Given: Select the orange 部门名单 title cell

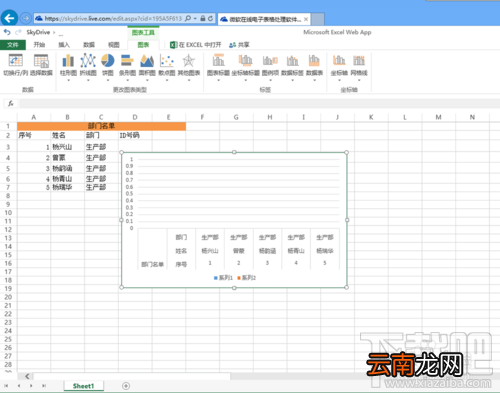Looking at the screenshot, I should [x=102, y=126].
